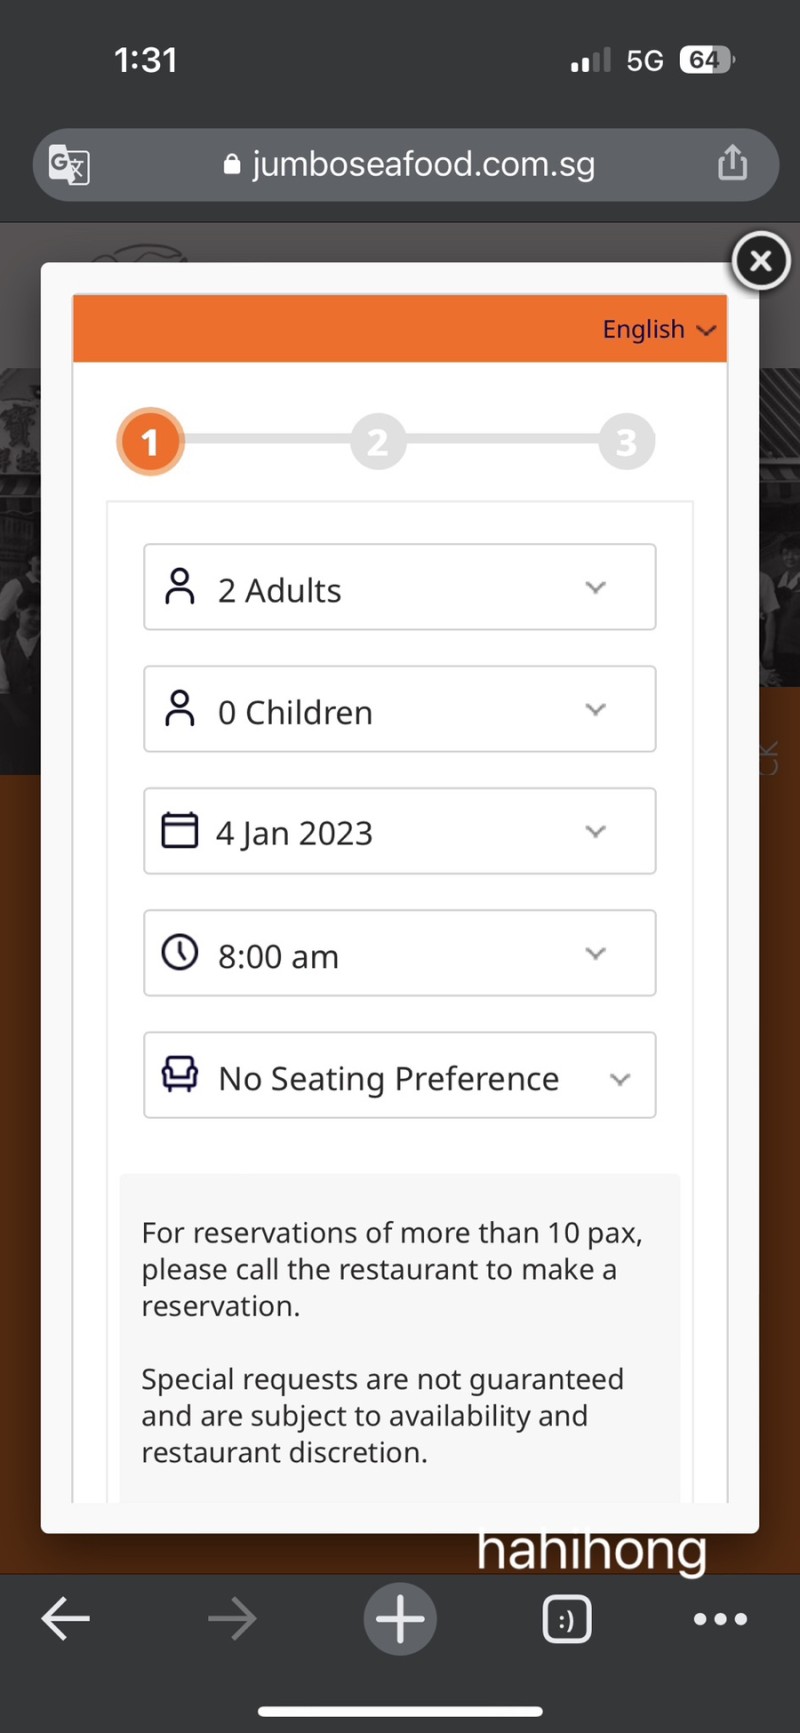The height and width of the screenshot is (1733, 800).
Task: Open the 4 Jan 2023 date picker
Action: pos(400,831)
